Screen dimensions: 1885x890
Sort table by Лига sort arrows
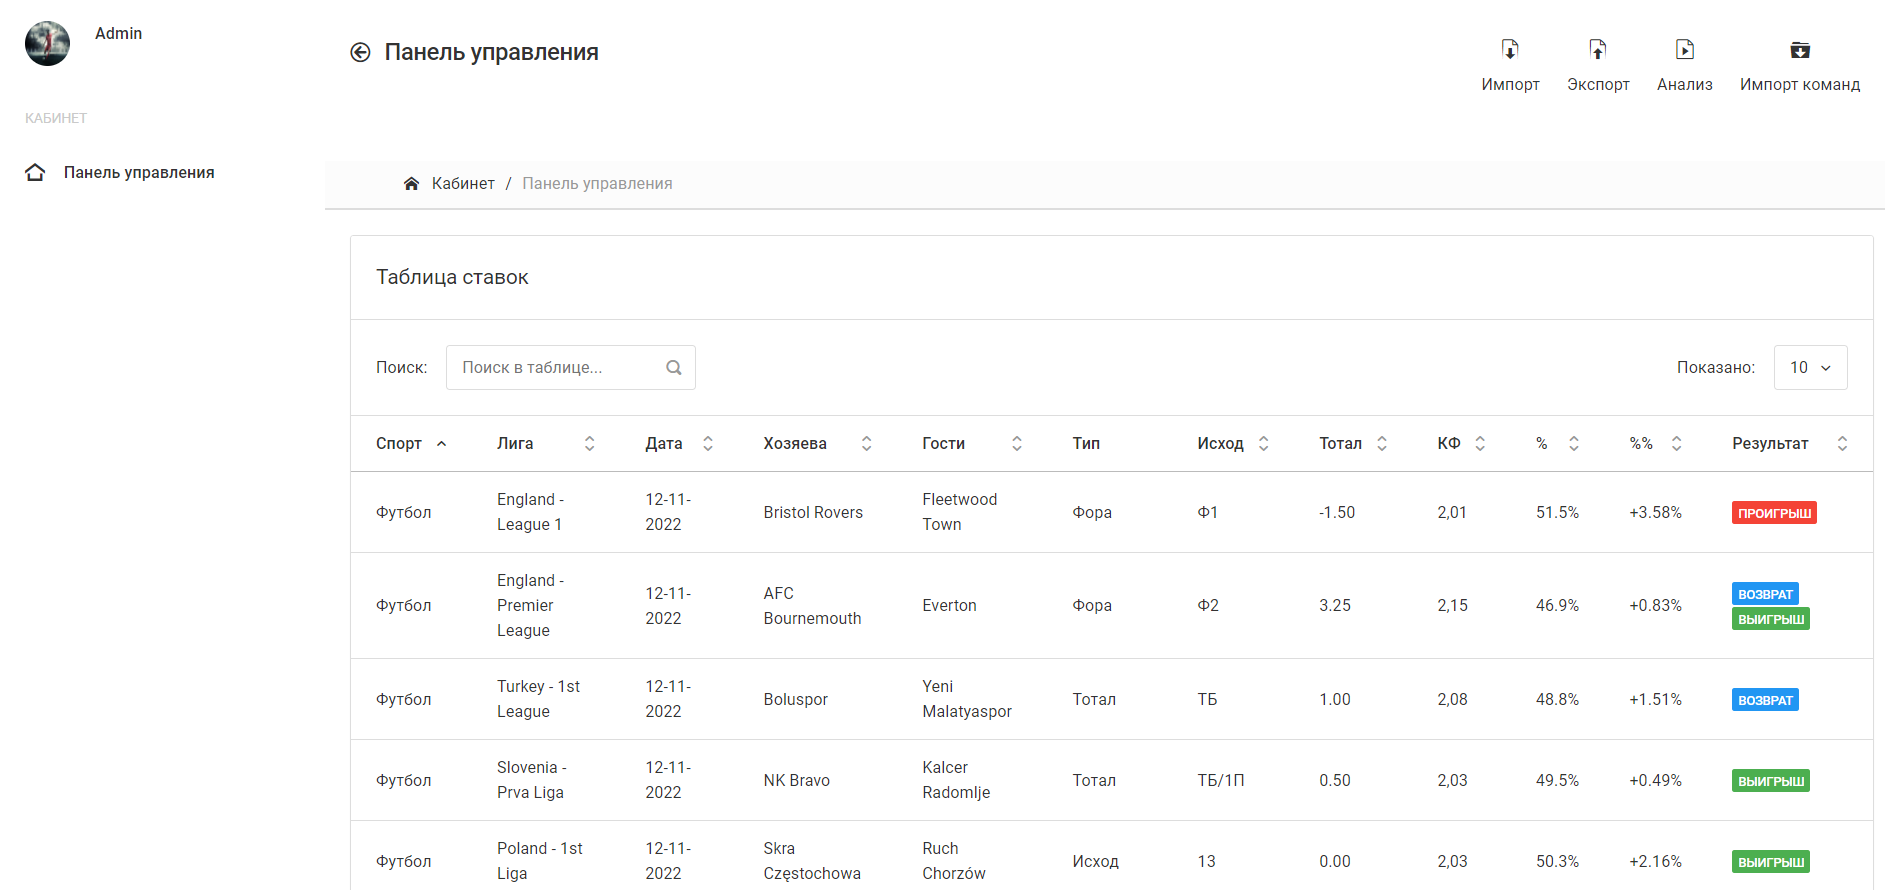pyautogui.click(x=590, y=443)
